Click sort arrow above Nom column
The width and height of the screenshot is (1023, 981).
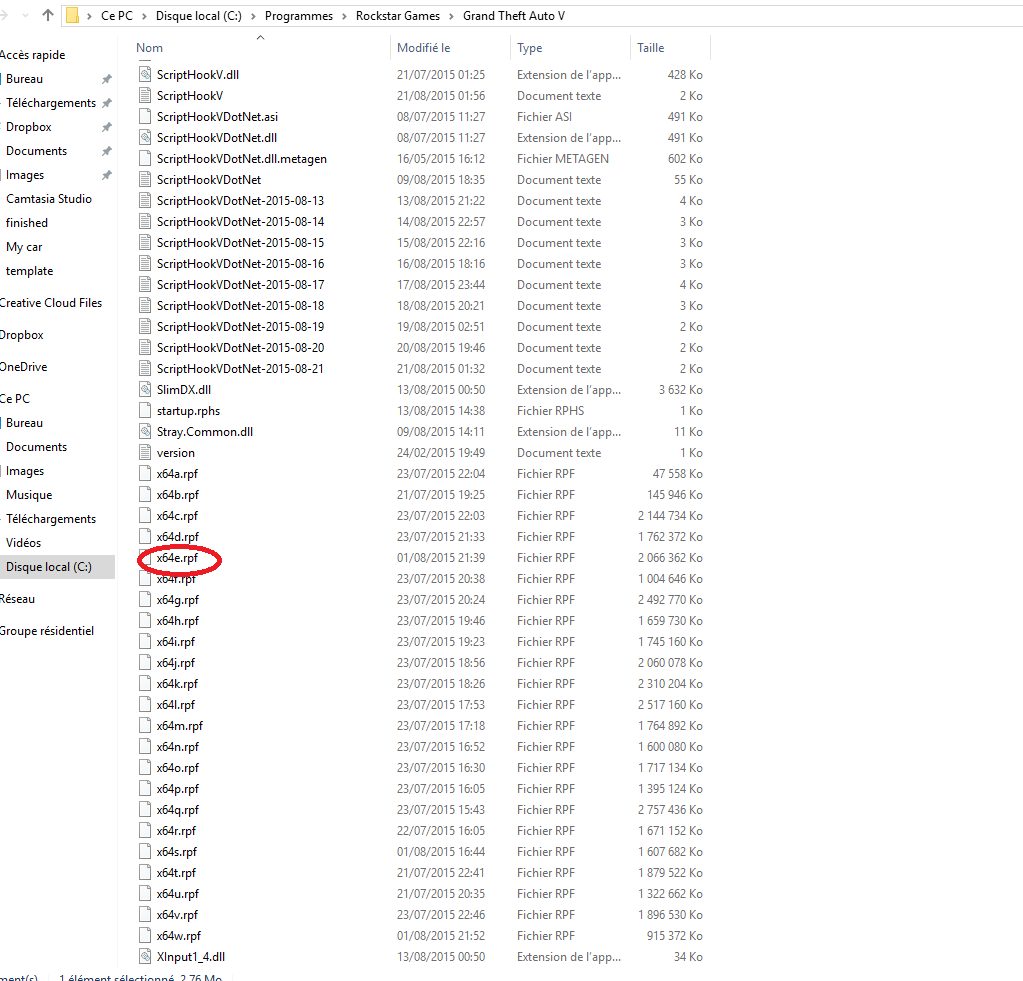(260, 37)
